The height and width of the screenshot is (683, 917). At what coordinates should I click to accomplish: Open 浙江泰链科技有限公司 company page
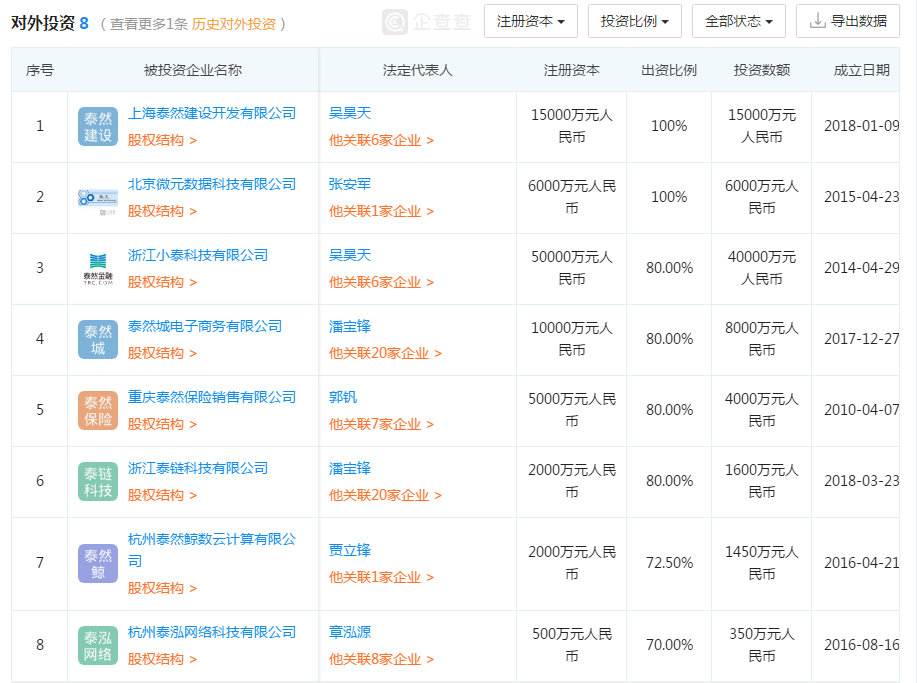[x=198, y=468]
